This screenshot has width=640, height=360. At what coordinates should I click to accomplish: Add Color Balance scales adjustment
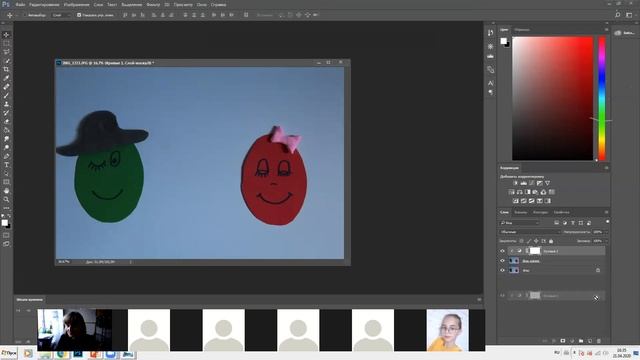(x=520, y=192)
